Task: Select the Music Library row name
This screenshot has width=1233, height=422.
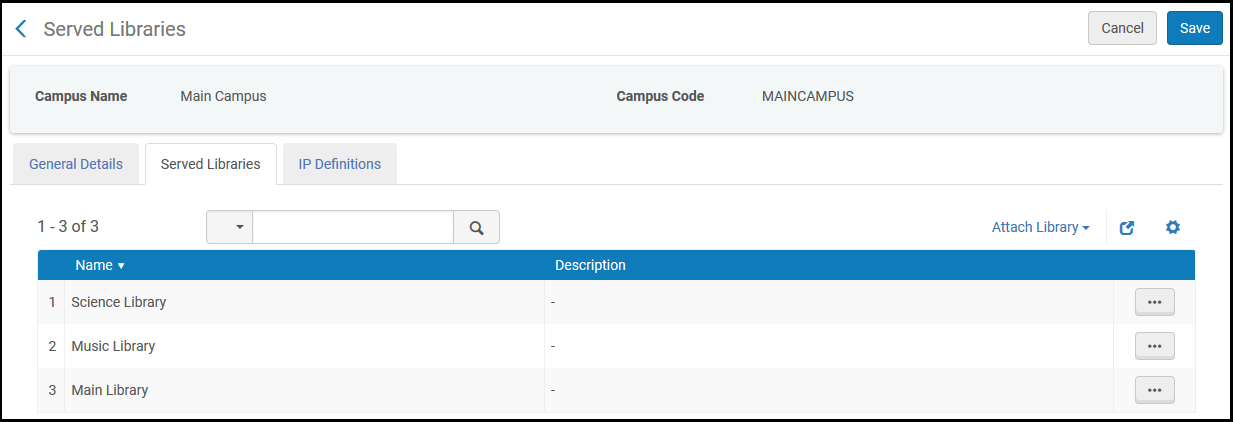Action: (113, 346)
